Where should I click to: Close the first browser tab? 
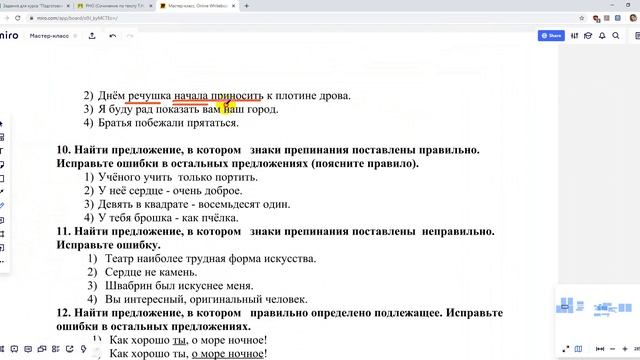click(x=68, y=6)
